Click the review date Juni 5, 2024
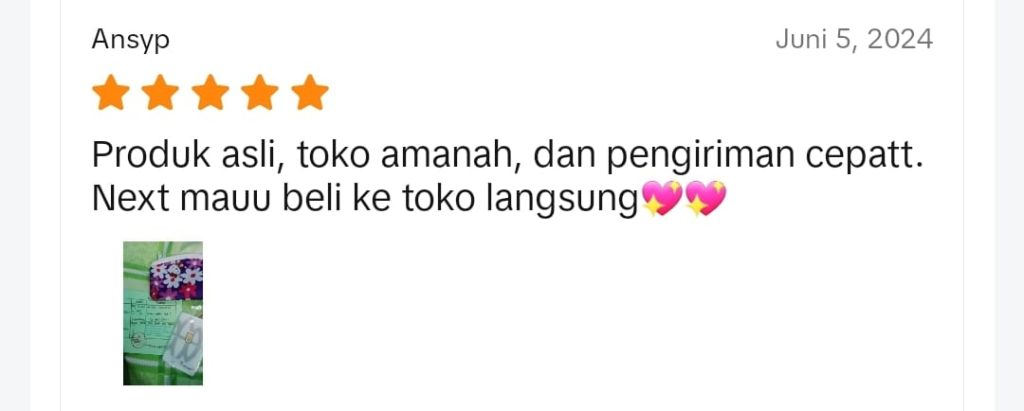This screenshot has height=411, width=1024. (854, 40)
